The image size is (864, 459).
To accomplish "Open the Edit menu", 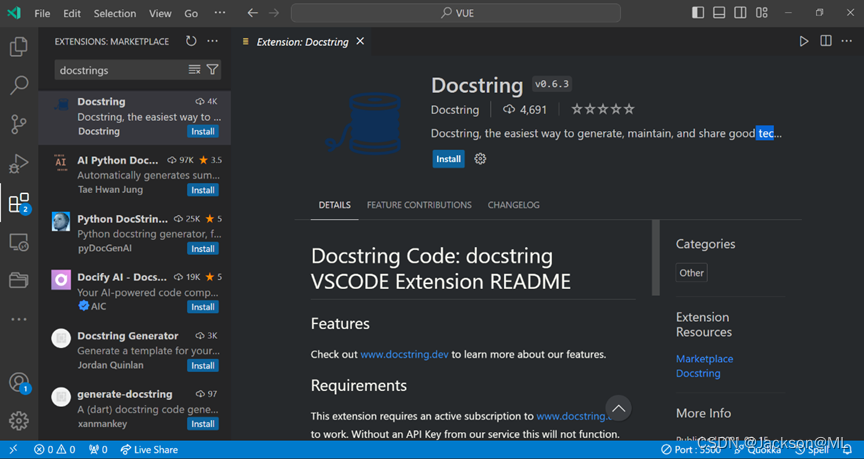I will [72, 13].
